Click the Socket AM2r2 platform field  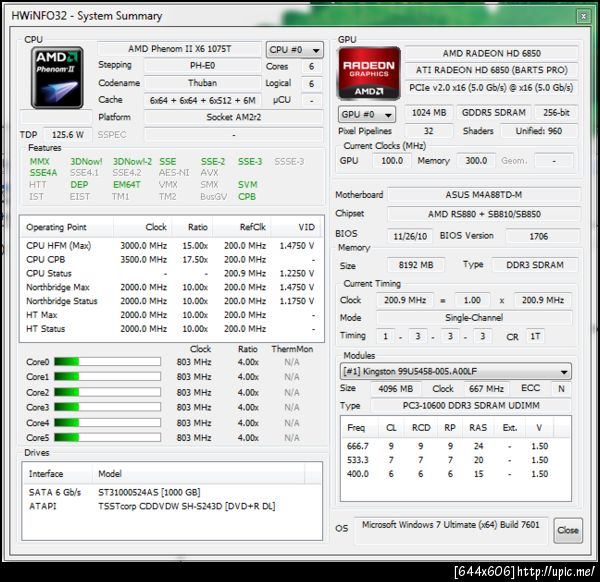tap(233, 117)
